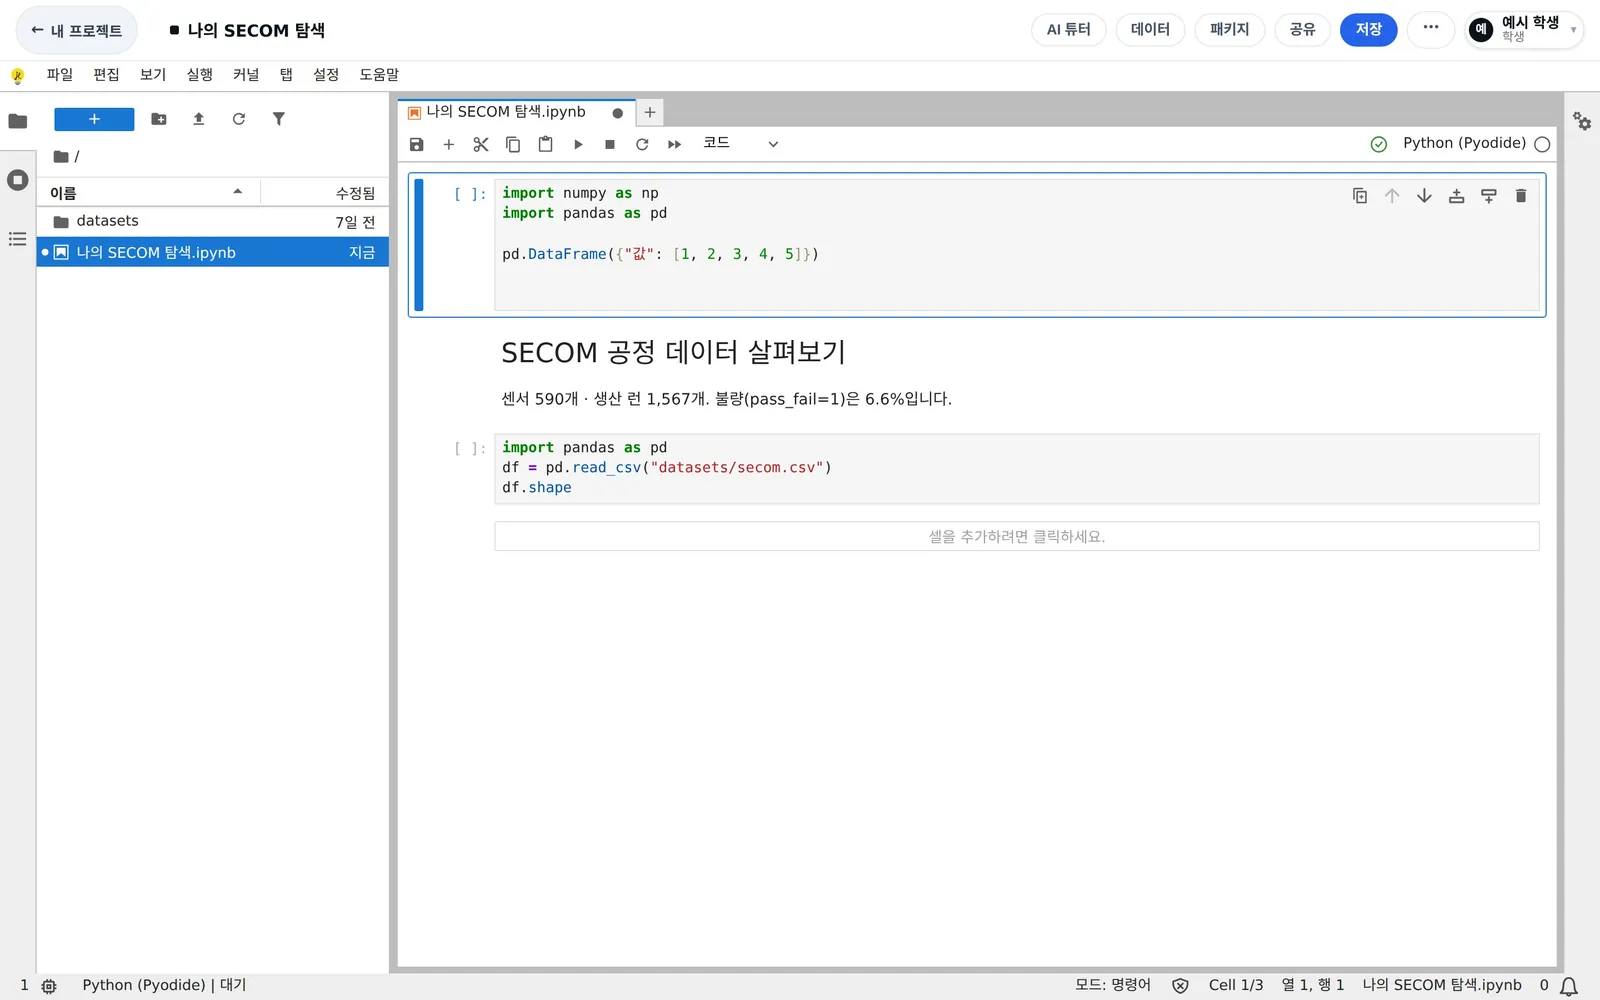Viewport: 1600px width, 1000px height.
Task: Click to add a new cell placeholder
Action: pyautogui.click(x=1017, y=536)
